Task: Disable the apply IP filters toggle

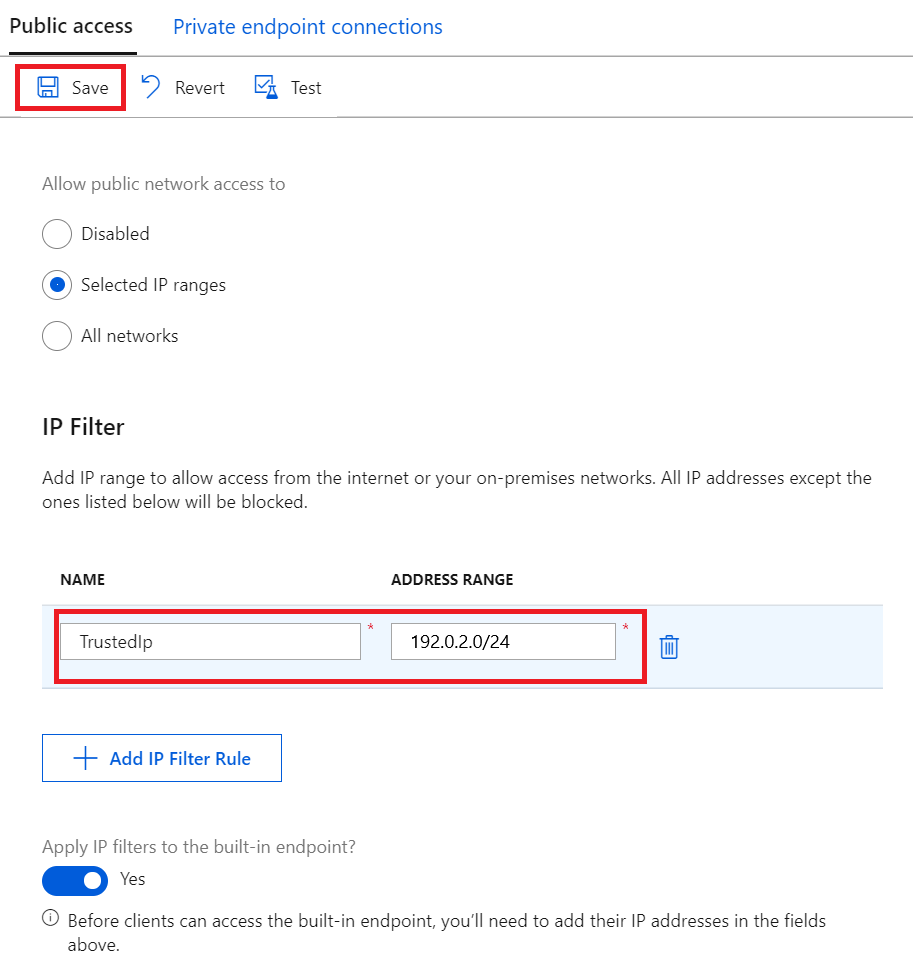Action: point(74,880)
